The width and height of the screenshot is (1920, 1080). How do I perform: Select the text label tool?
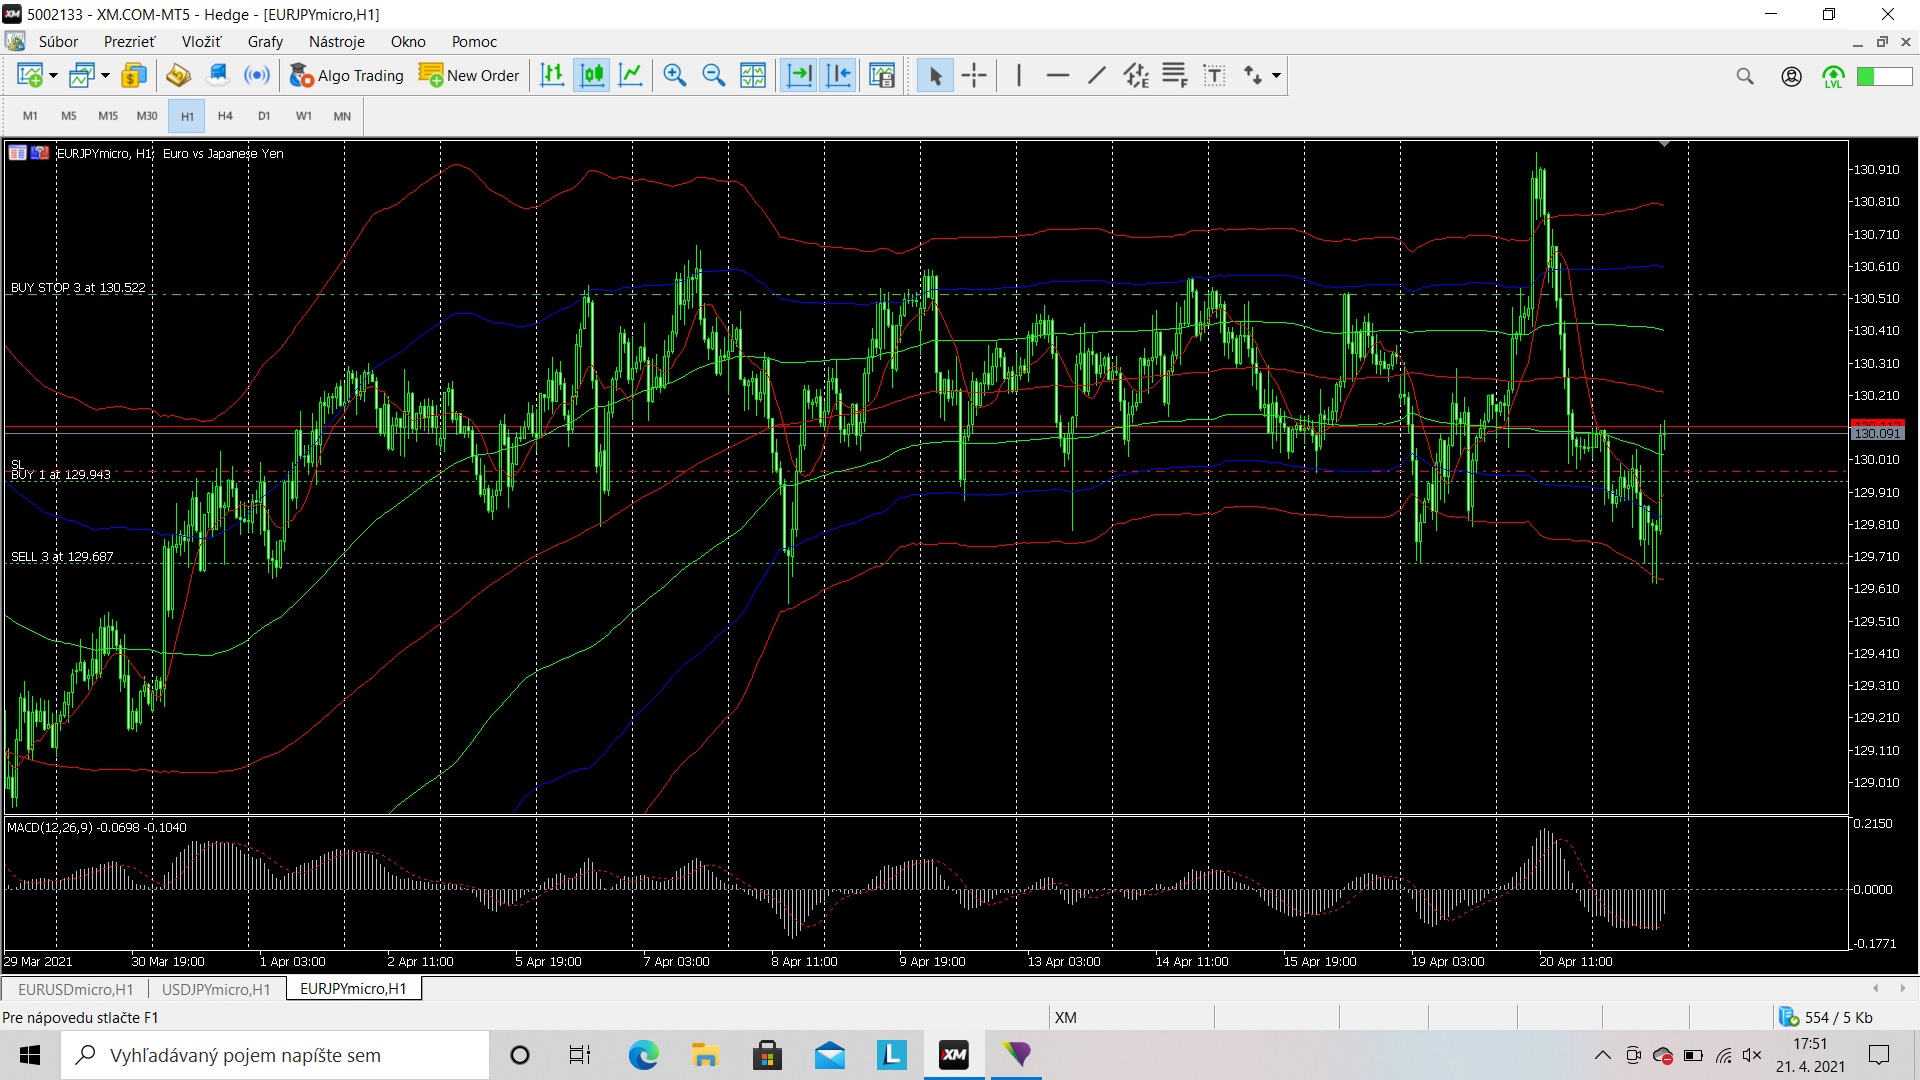pyautogui.click(x=1214, y=75)
